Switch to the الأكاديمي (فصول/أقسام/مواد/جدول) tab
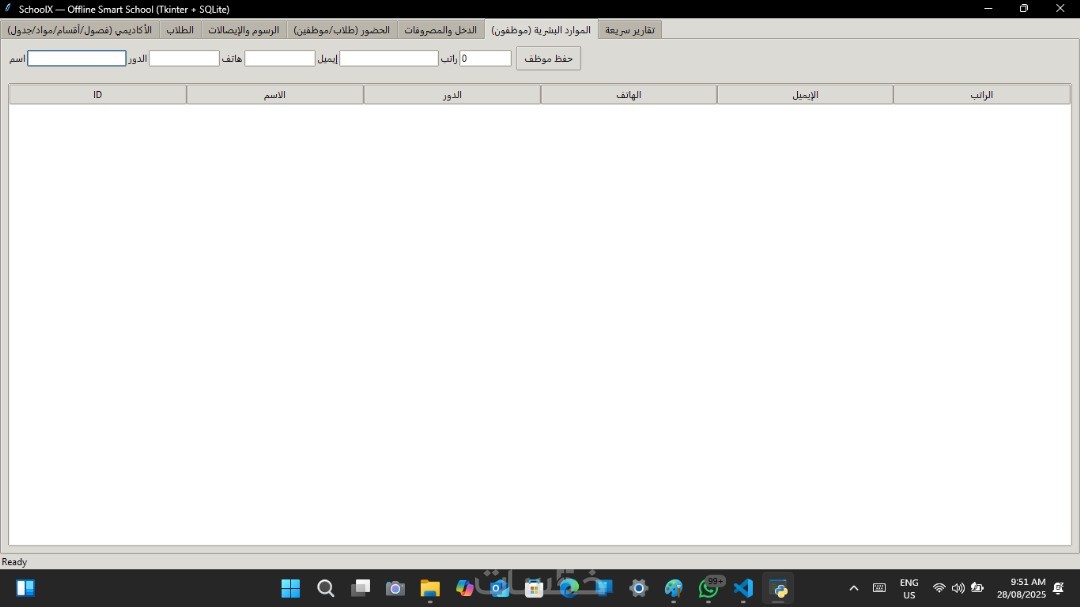This screenshot has width=1080, height=607. tap(80, 30)
